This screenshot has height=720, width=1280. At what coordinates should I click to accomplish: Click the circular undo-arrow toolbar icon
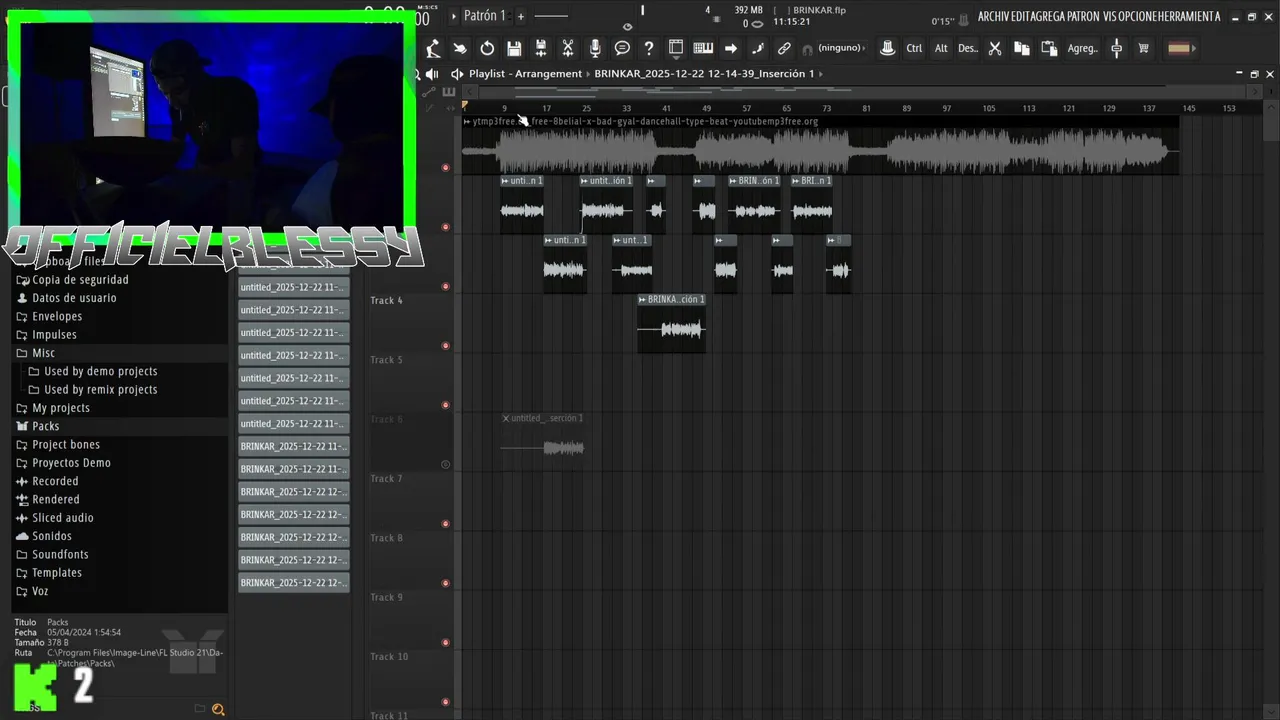click(487, 48)
